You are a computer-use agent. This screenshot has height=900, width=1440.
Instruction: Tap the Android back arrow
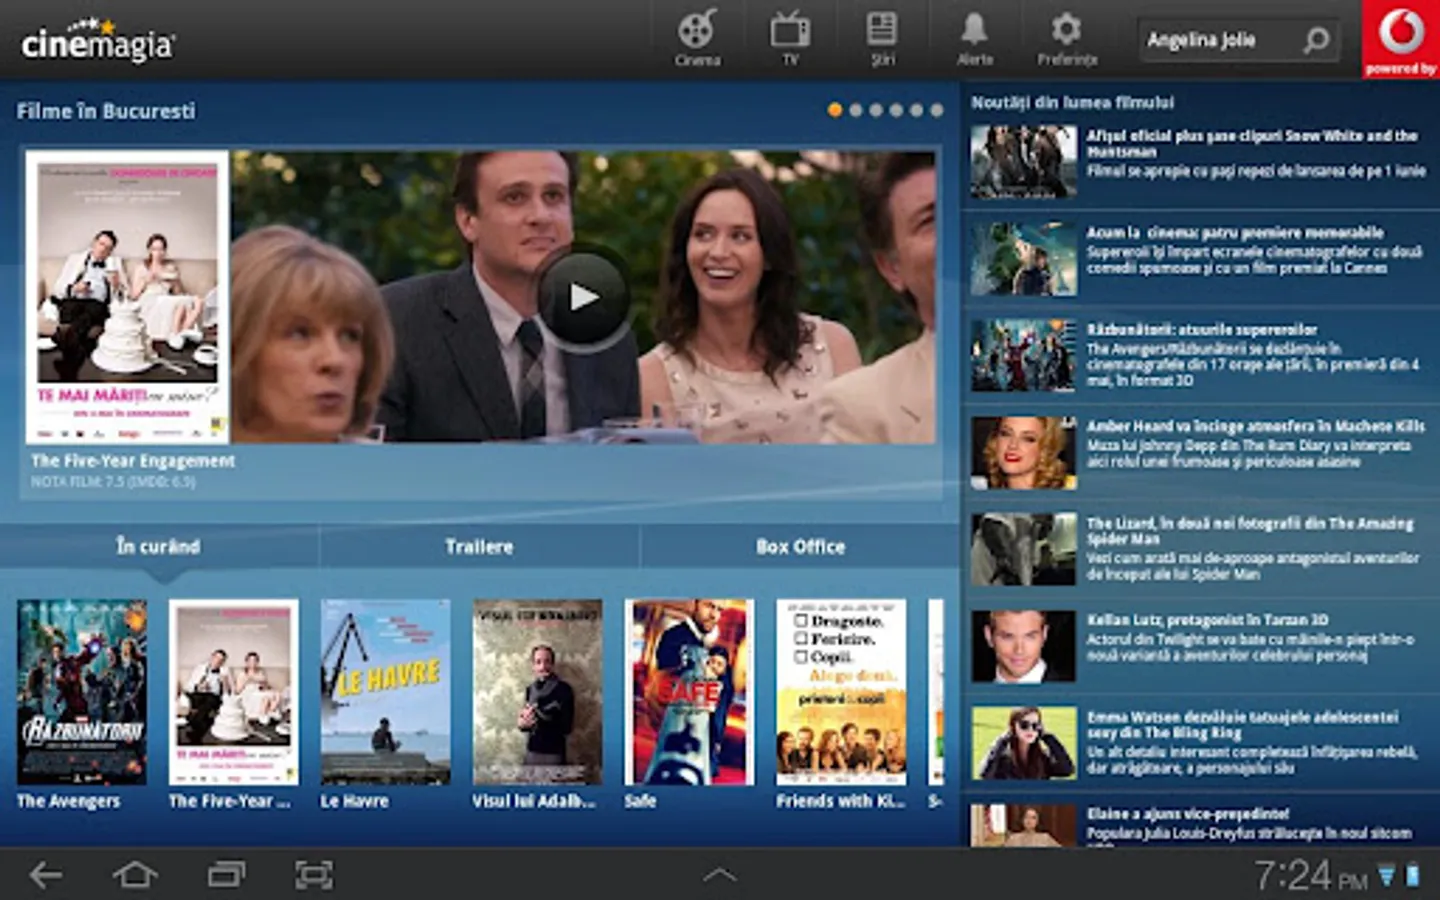(x=46, y=875)
